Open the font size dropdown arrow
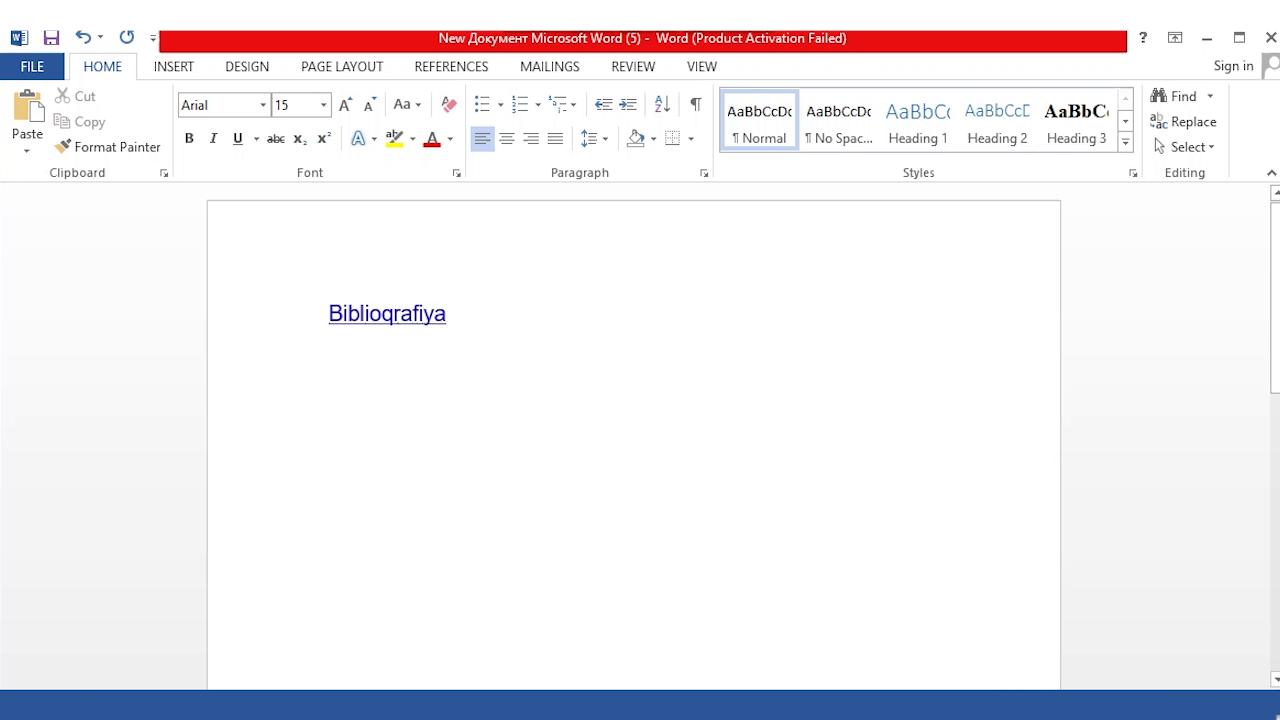Viewport: 1280px width, 720px height. coord(323,105)
